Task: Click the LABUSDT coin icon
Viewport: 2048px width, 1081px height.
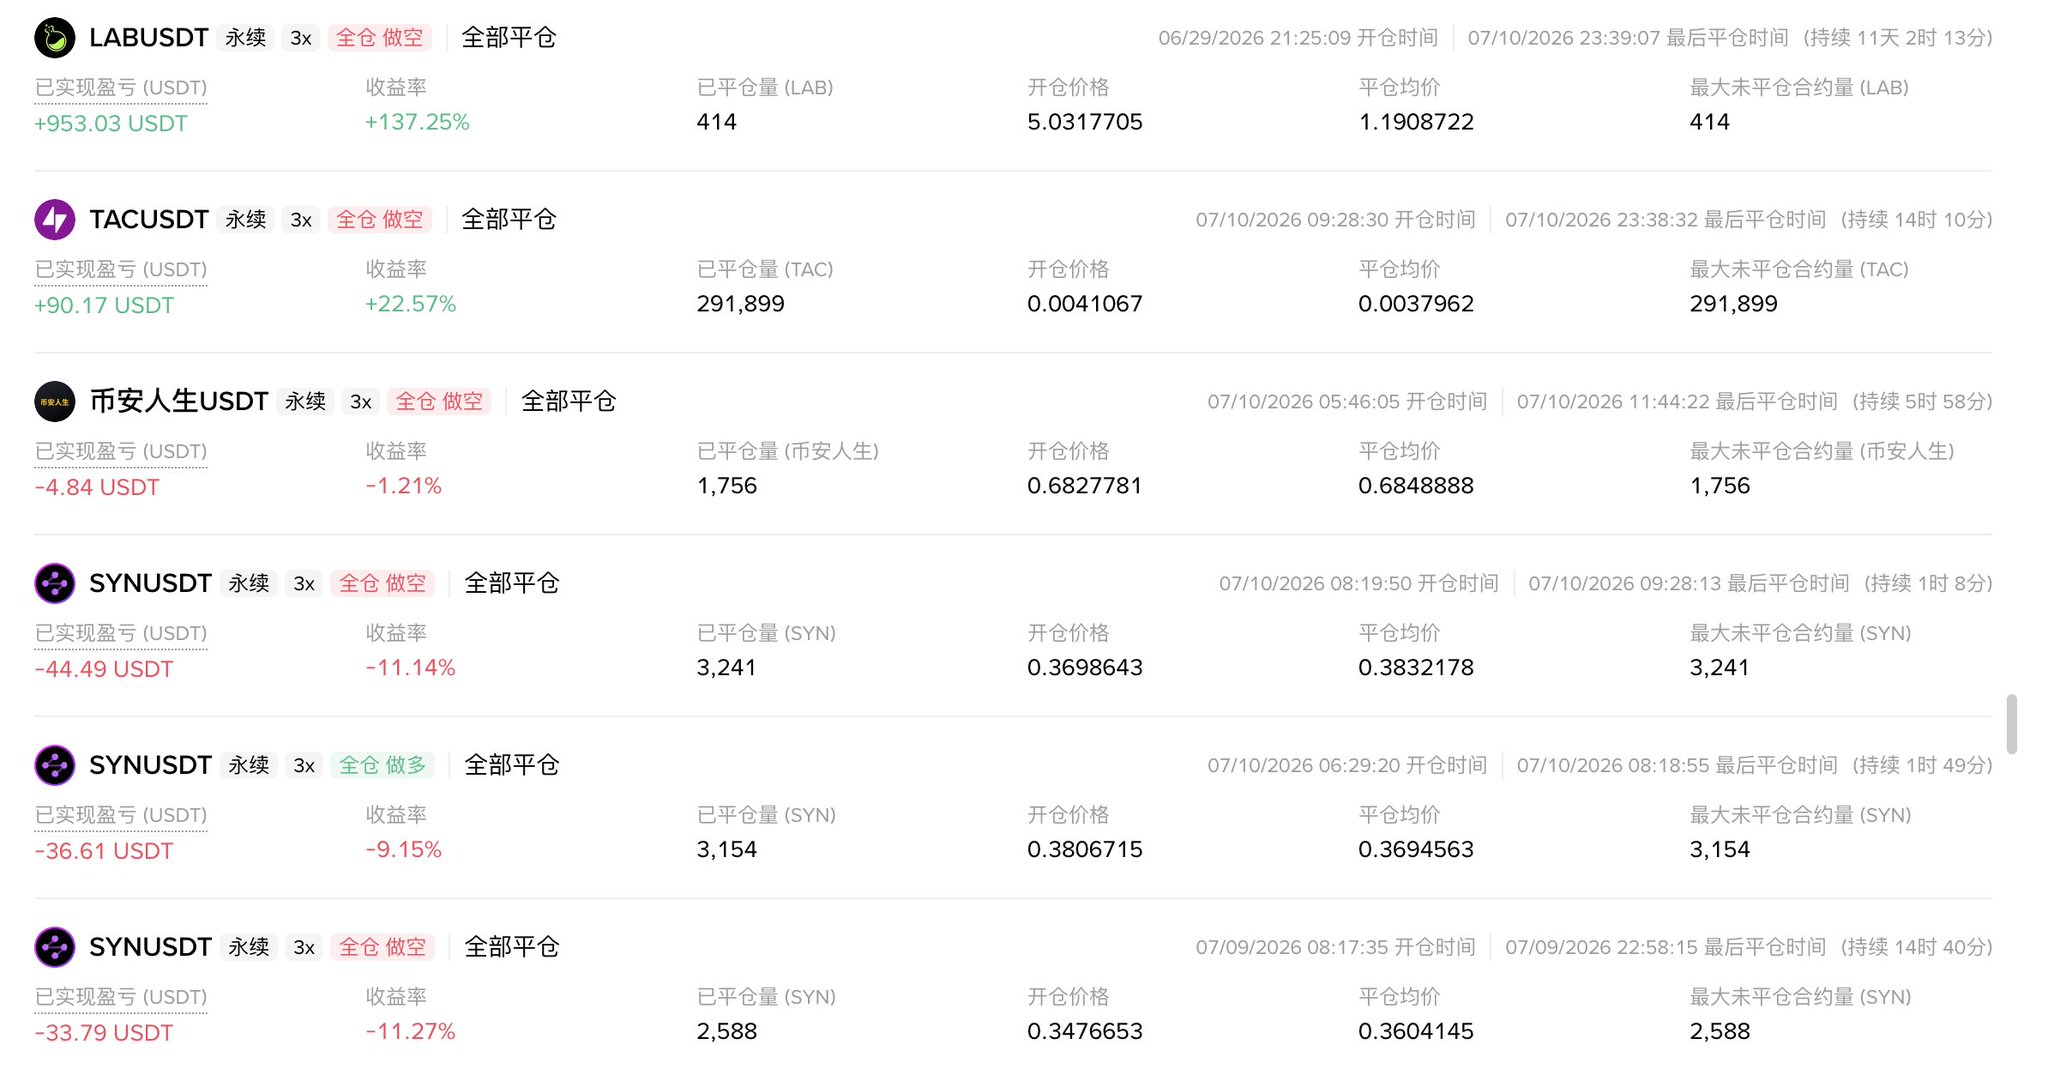Action: click(x=55, y=38)
